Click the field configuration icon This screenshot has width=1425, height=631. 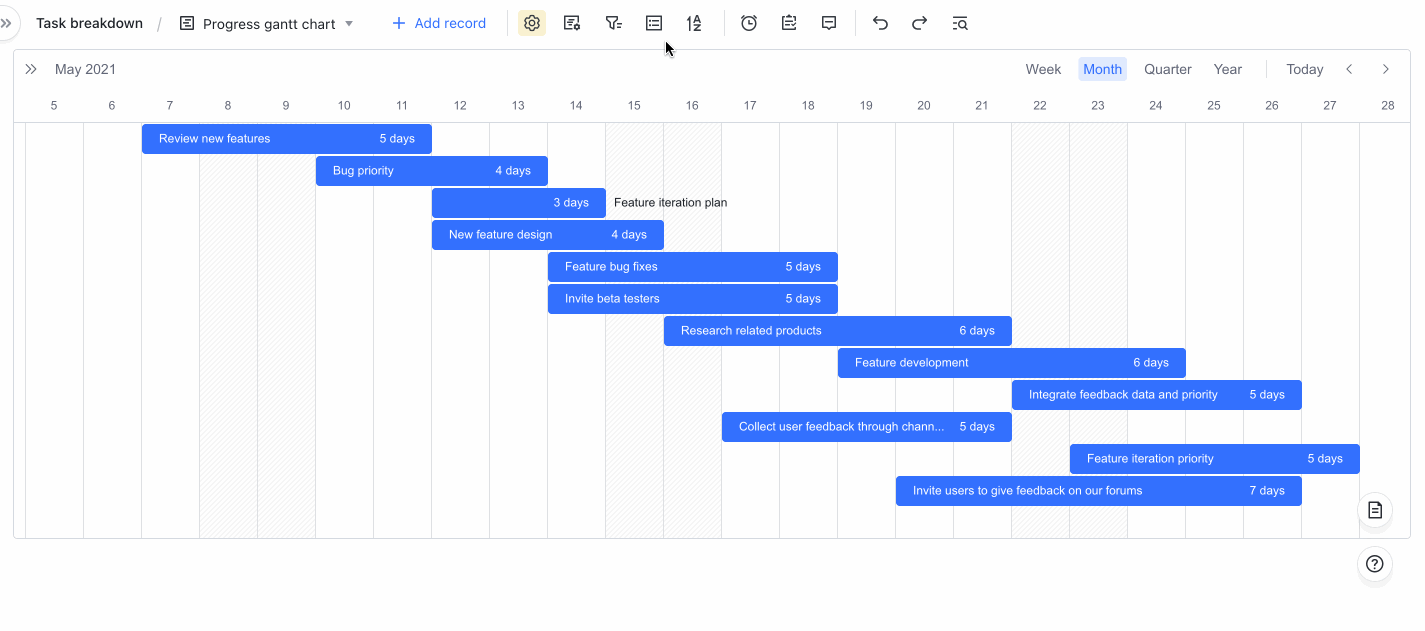coord(572,23)
